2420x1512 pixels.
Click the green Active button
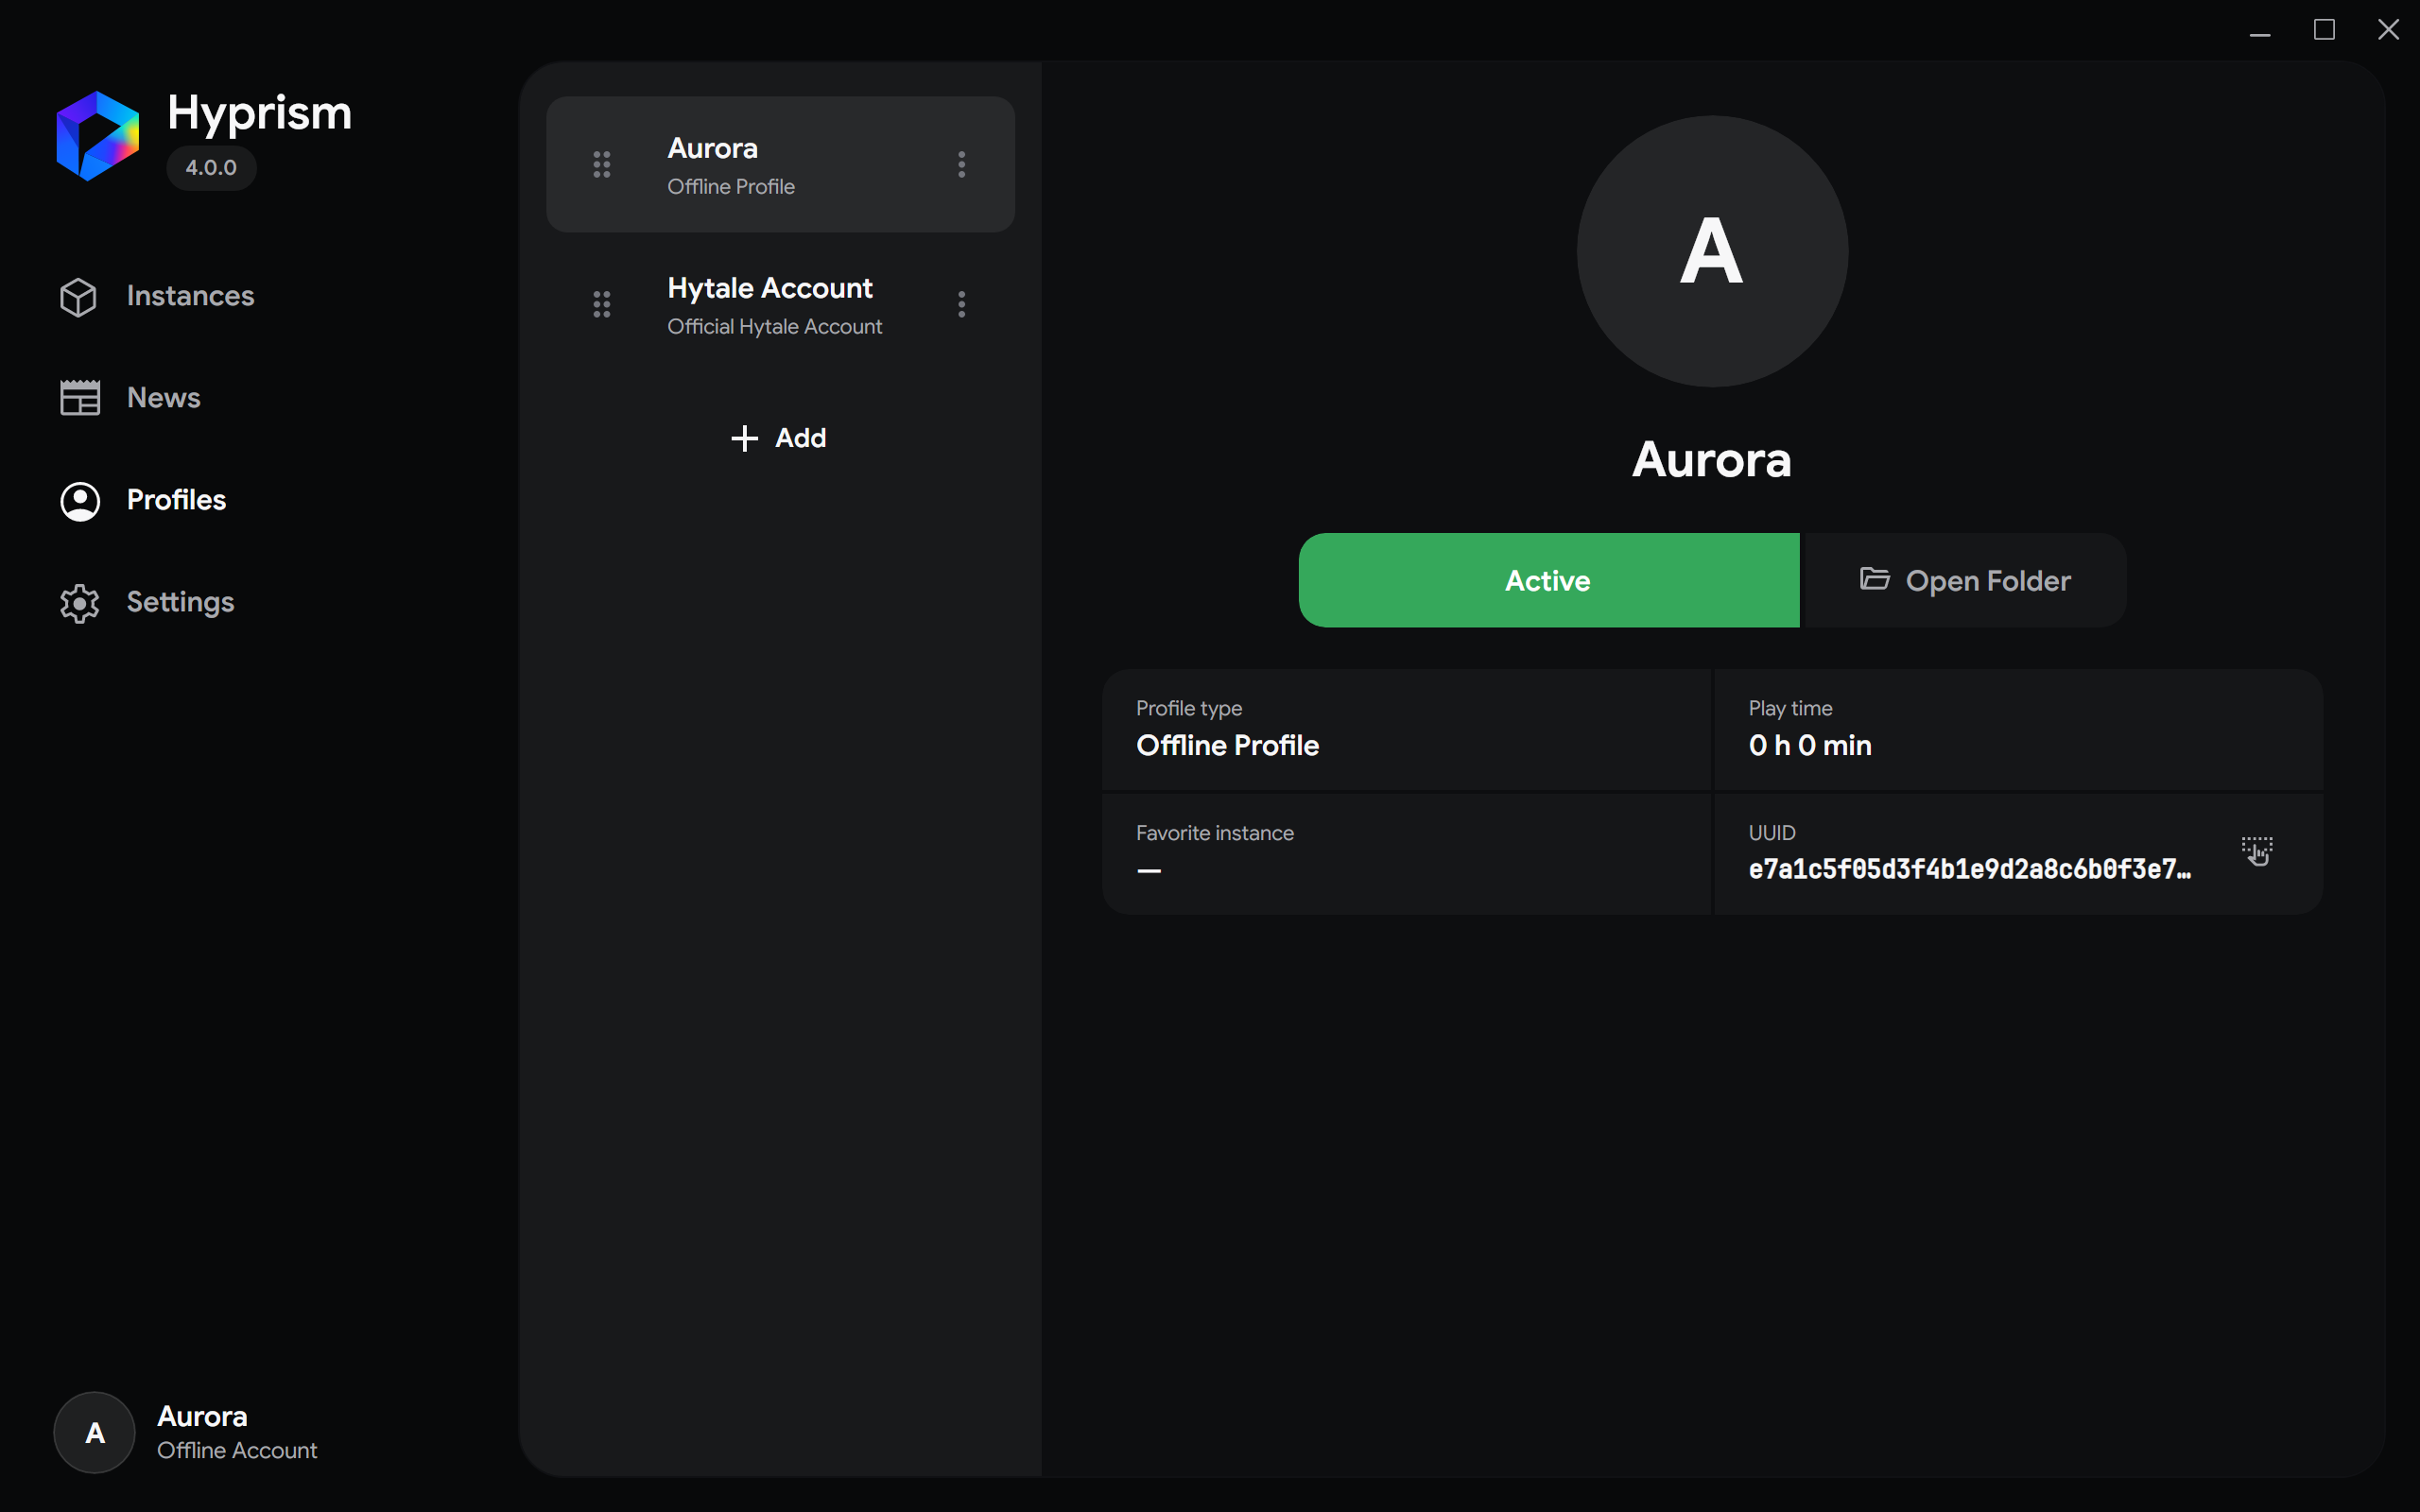pos(1548,580)
